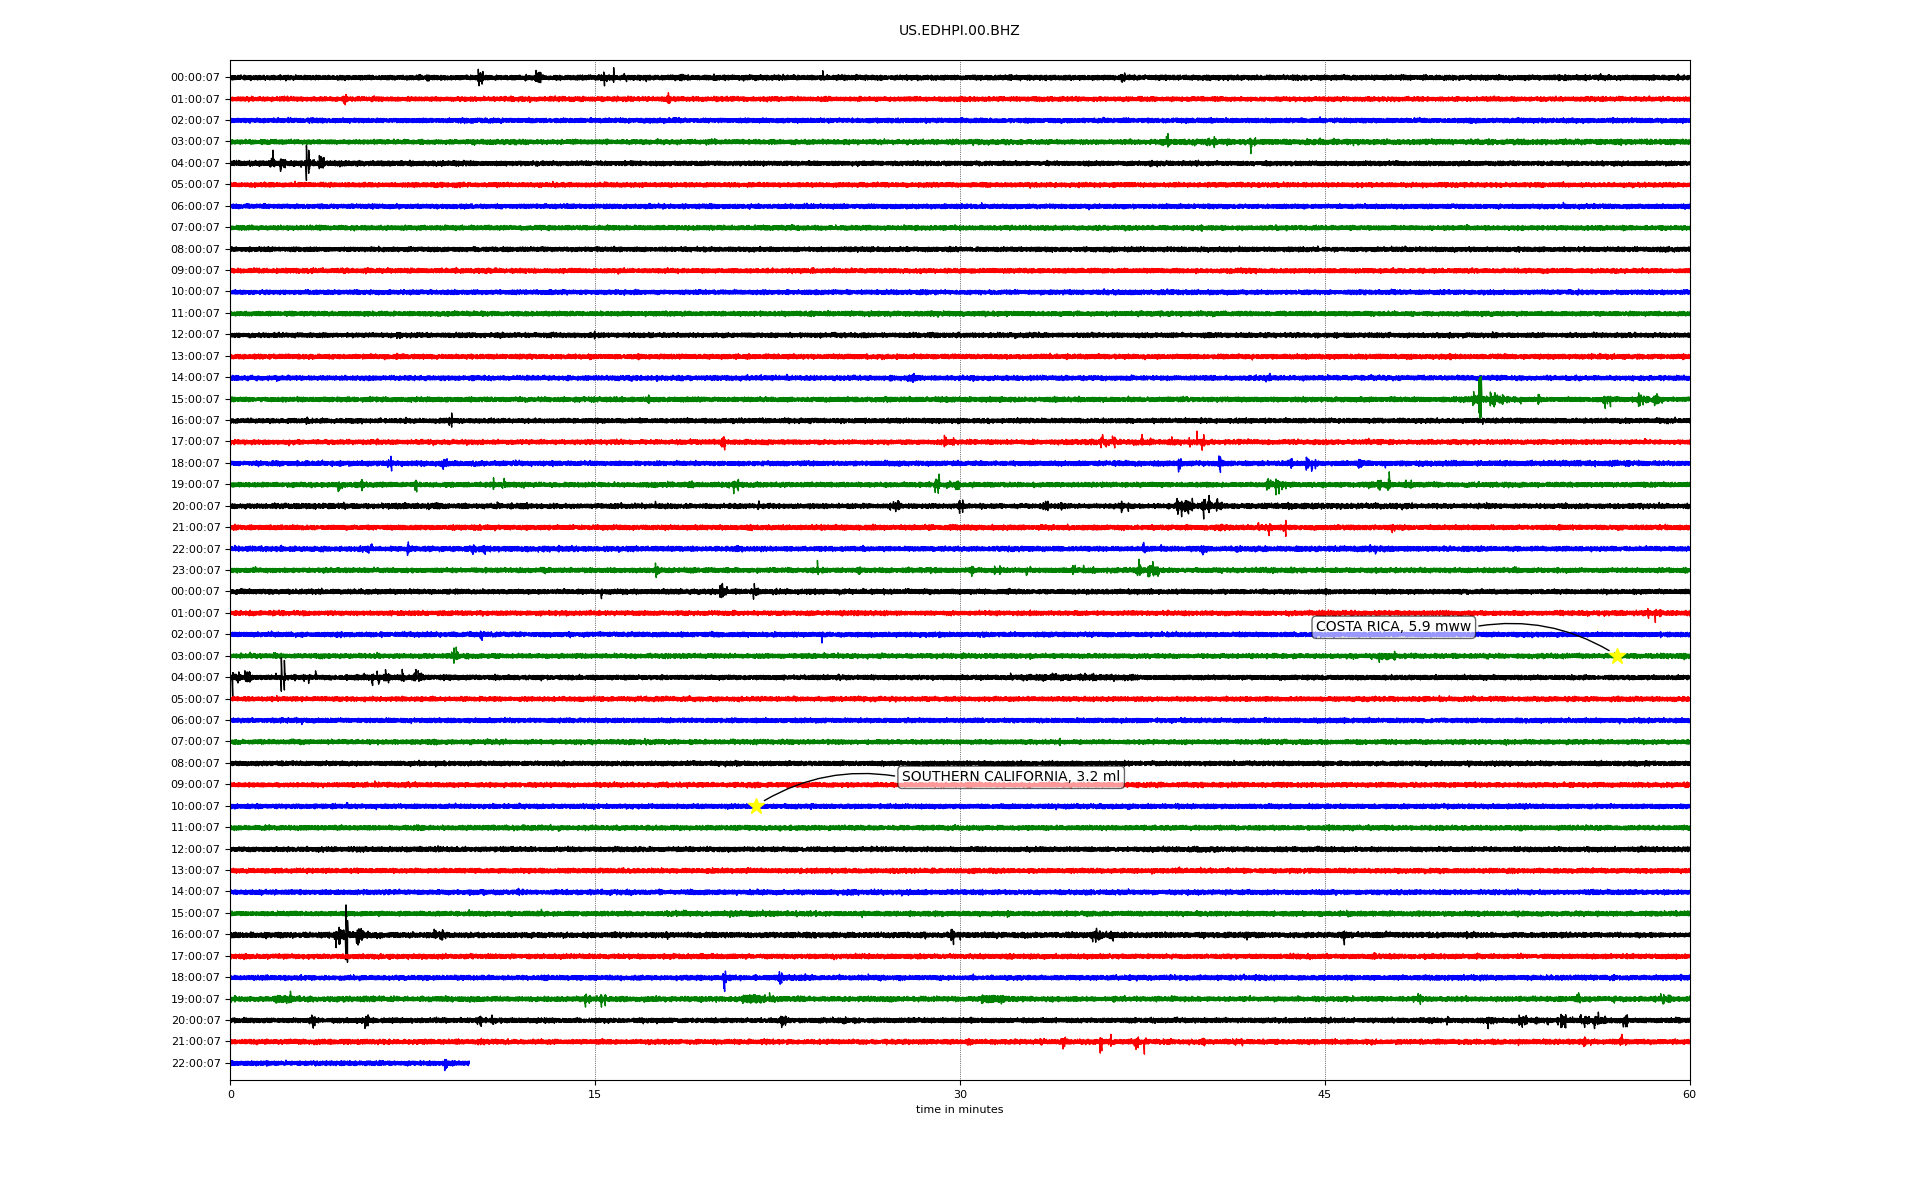Click the 'time in minutes' axis label
Screen dimensions: 1920x1200
tap(959, 1110)
